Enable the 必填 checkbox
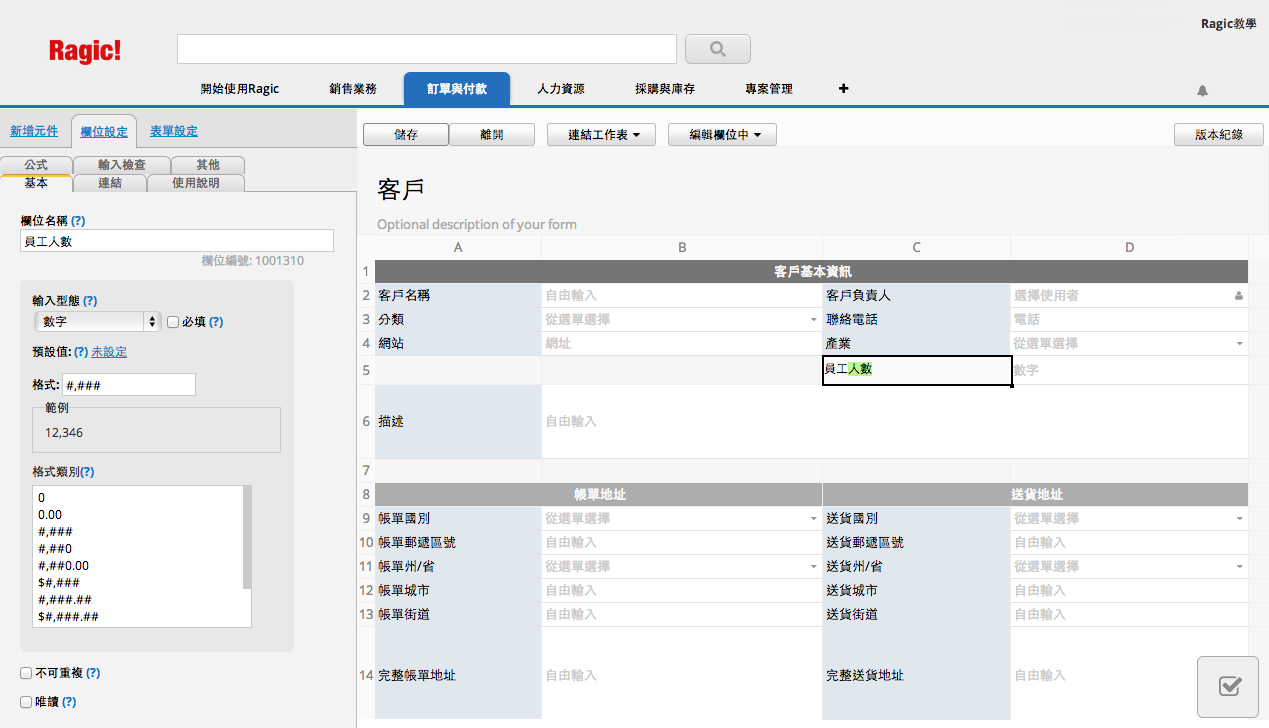The image size is (1269, 728). pos(173,322)
